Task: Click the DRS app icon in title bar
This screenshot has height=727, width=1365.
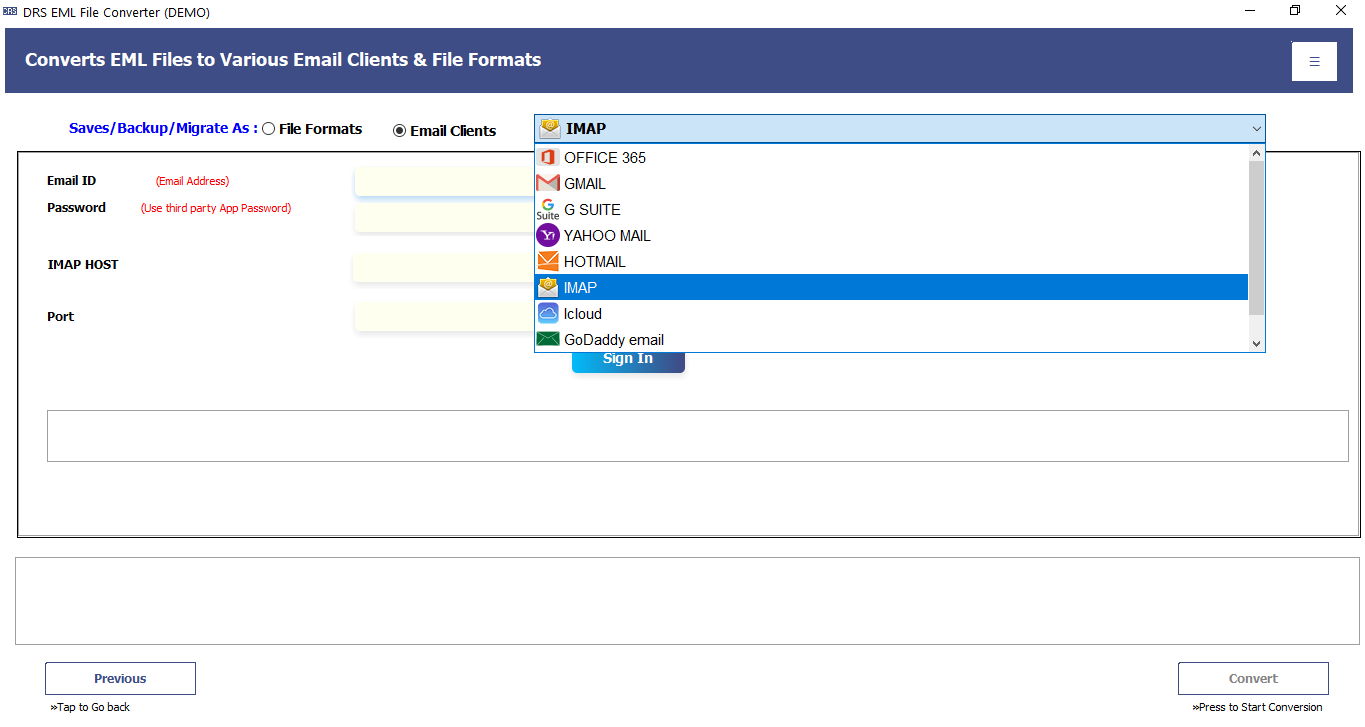Action: coord(10,11)
